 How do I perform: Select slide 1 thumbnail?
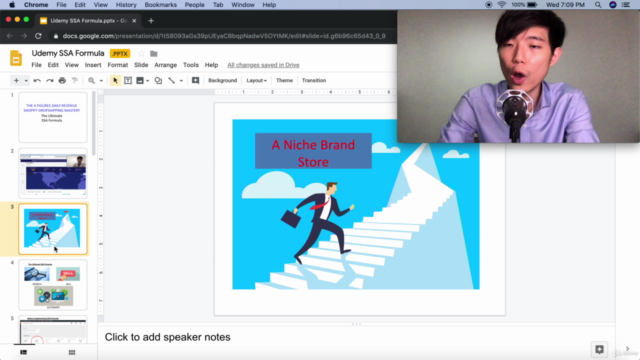[53, 117]
